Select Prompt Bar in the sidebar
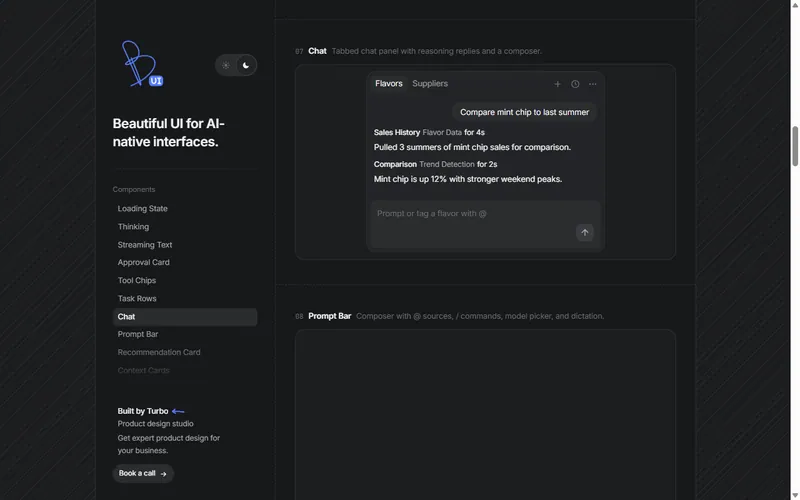This screenshot has height=500, width=800. click(138, 334)
